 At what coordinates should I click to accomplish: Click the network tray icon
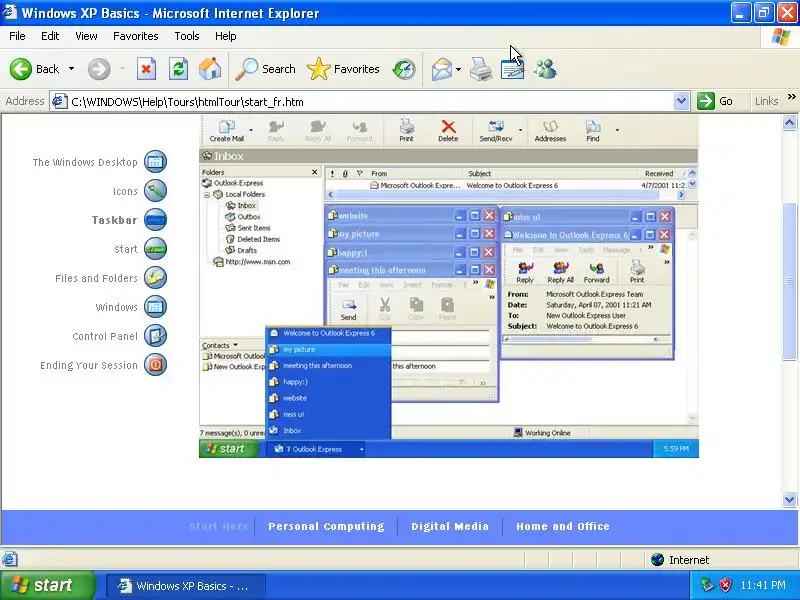point(707,585)
